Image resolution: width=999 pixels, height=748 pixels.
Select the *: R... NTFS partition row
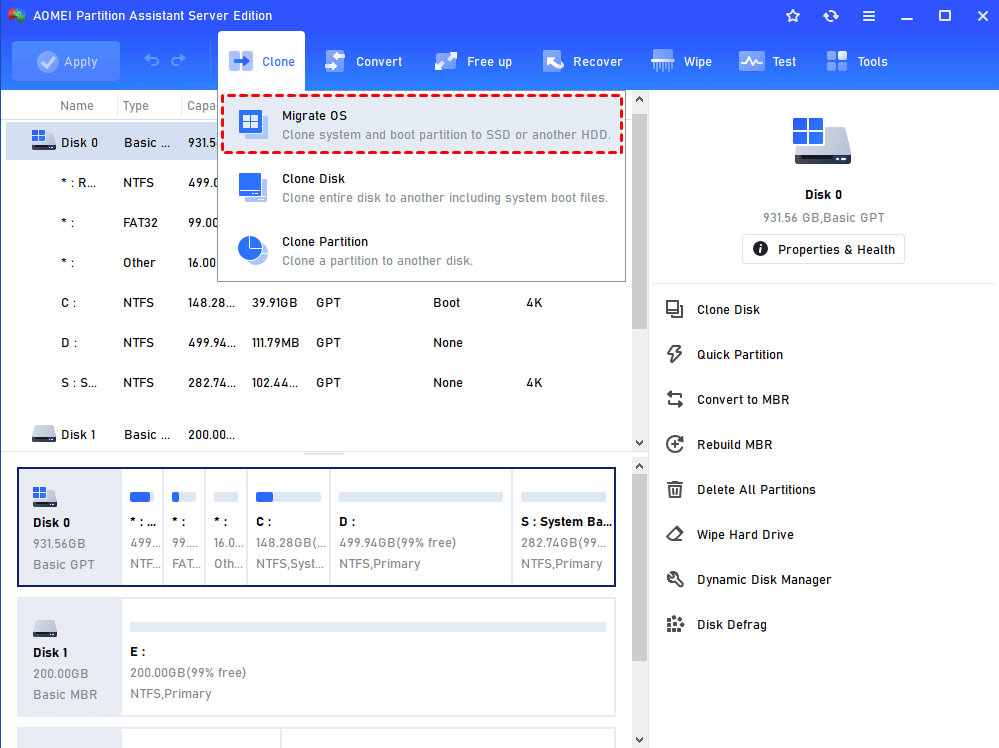tap(111, 182)
